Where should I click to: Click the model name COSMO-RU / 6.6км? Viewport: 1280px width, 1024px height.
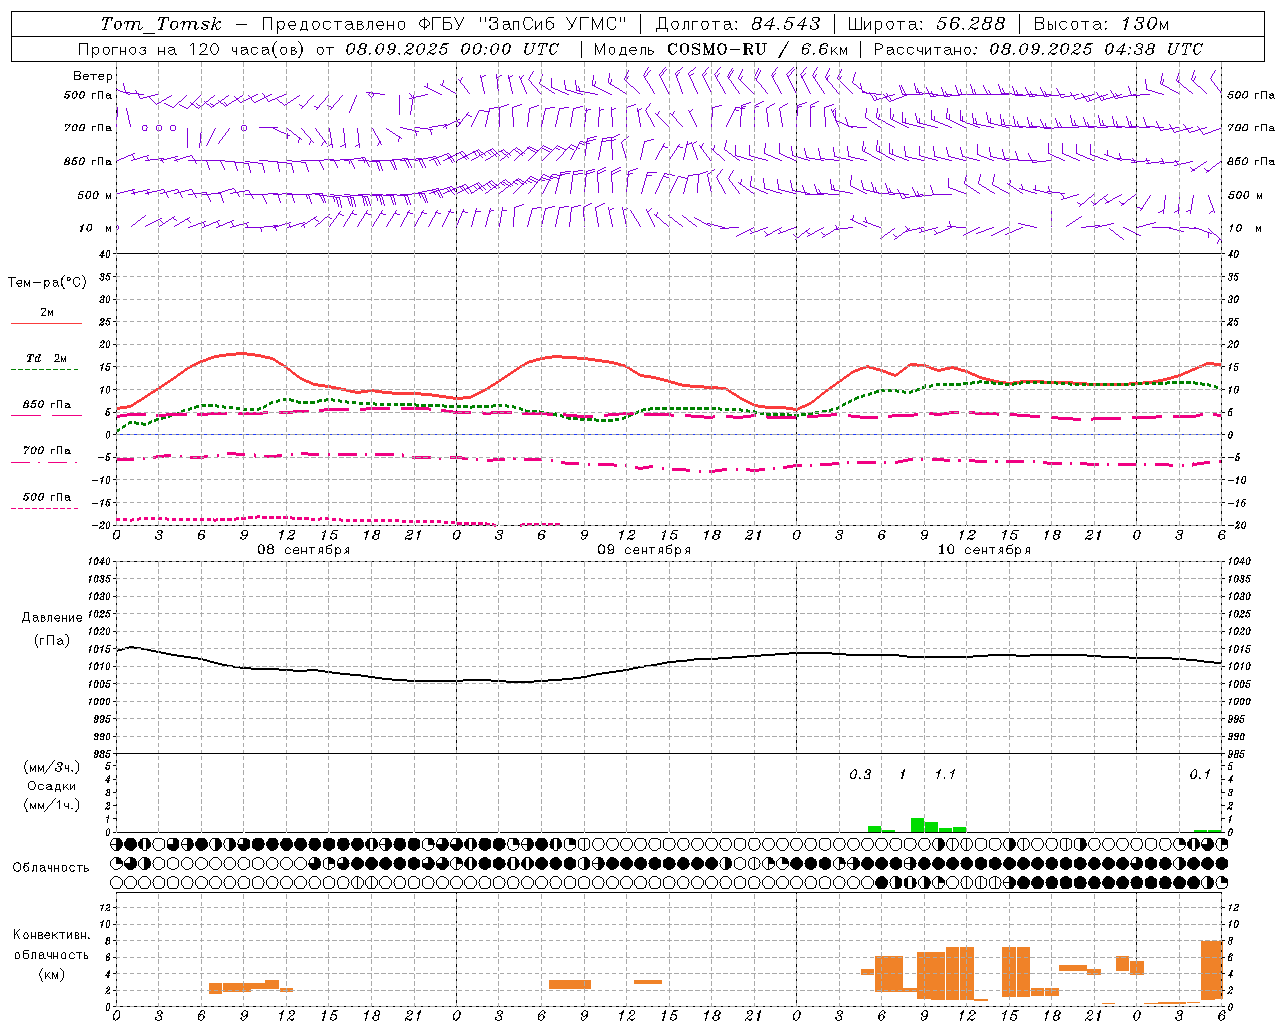pos(758,49)
